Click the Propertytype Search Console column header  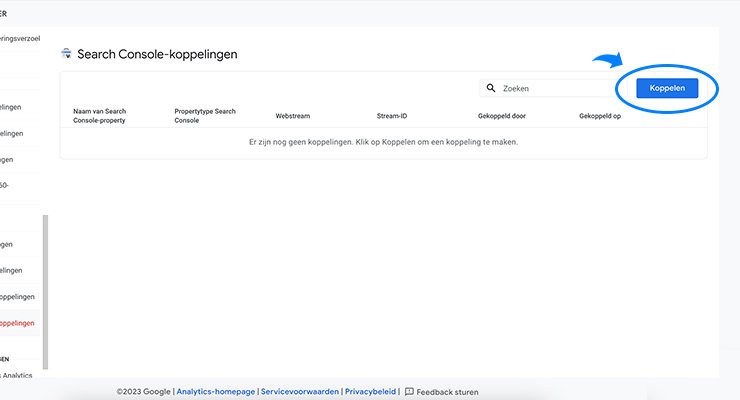click(205, 116)
